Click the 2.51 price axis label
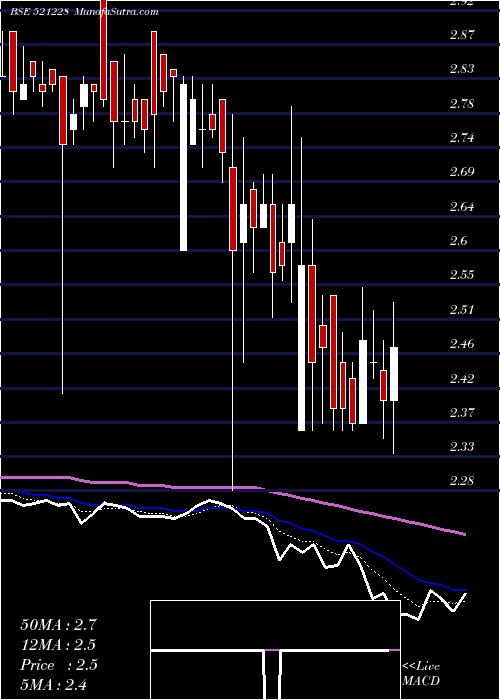 462,309
